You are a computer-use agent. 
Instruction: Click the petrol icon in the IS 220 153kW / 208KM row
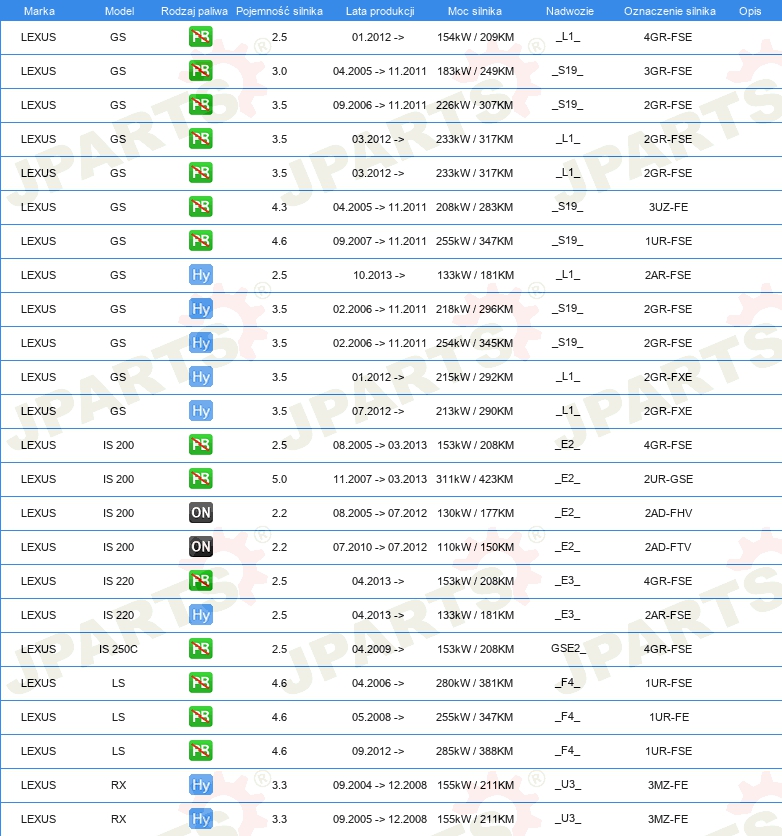pos(200,581)
